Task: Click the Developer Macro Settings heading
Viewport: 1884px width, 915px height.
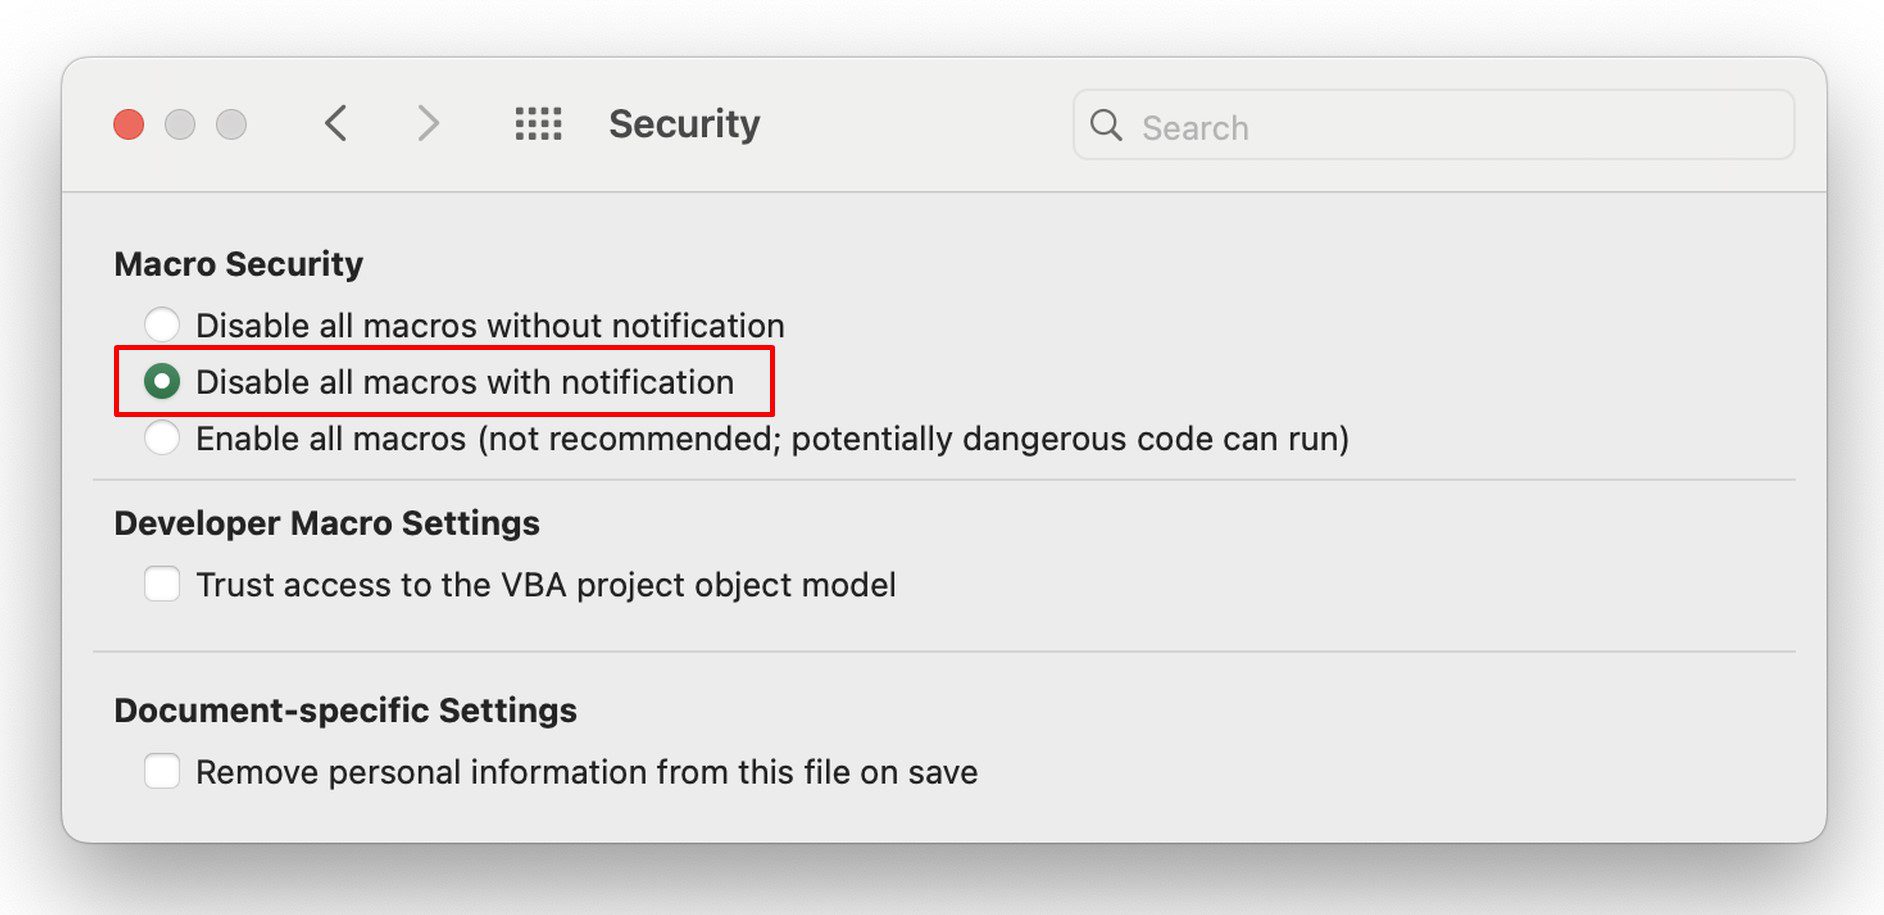Action: 327,523
